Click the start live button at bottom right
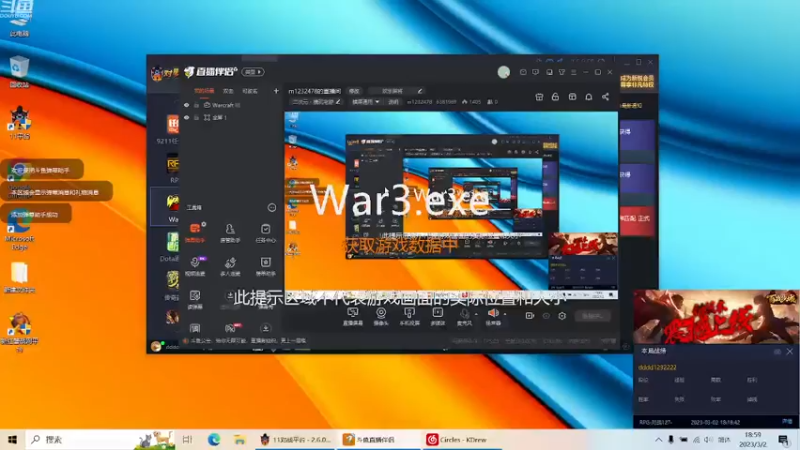Screen dimensions: 800x450 pyautogui.click(x=592, y=316)
